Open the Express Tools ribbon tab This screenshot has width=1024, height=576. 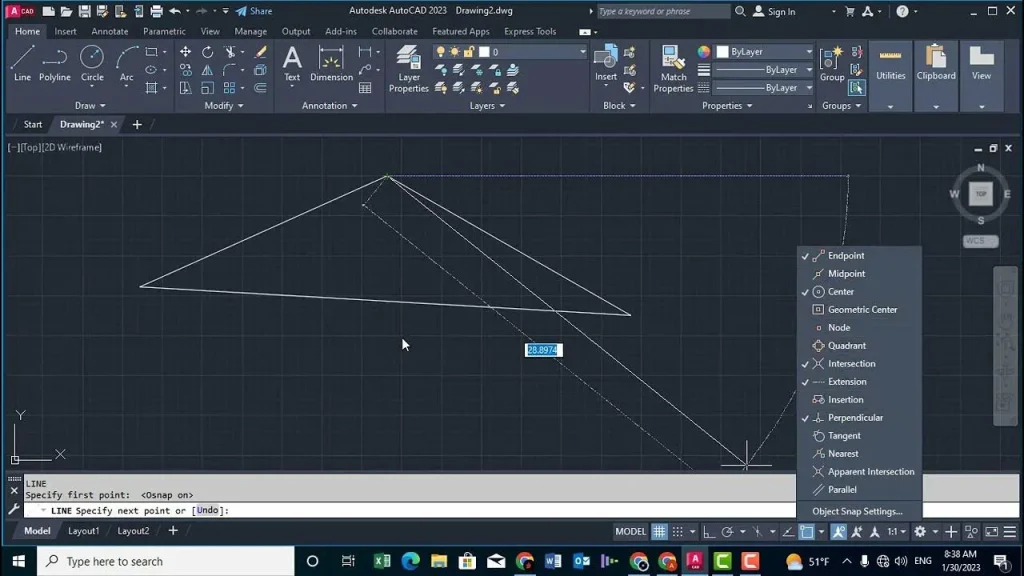coord(530,31)
